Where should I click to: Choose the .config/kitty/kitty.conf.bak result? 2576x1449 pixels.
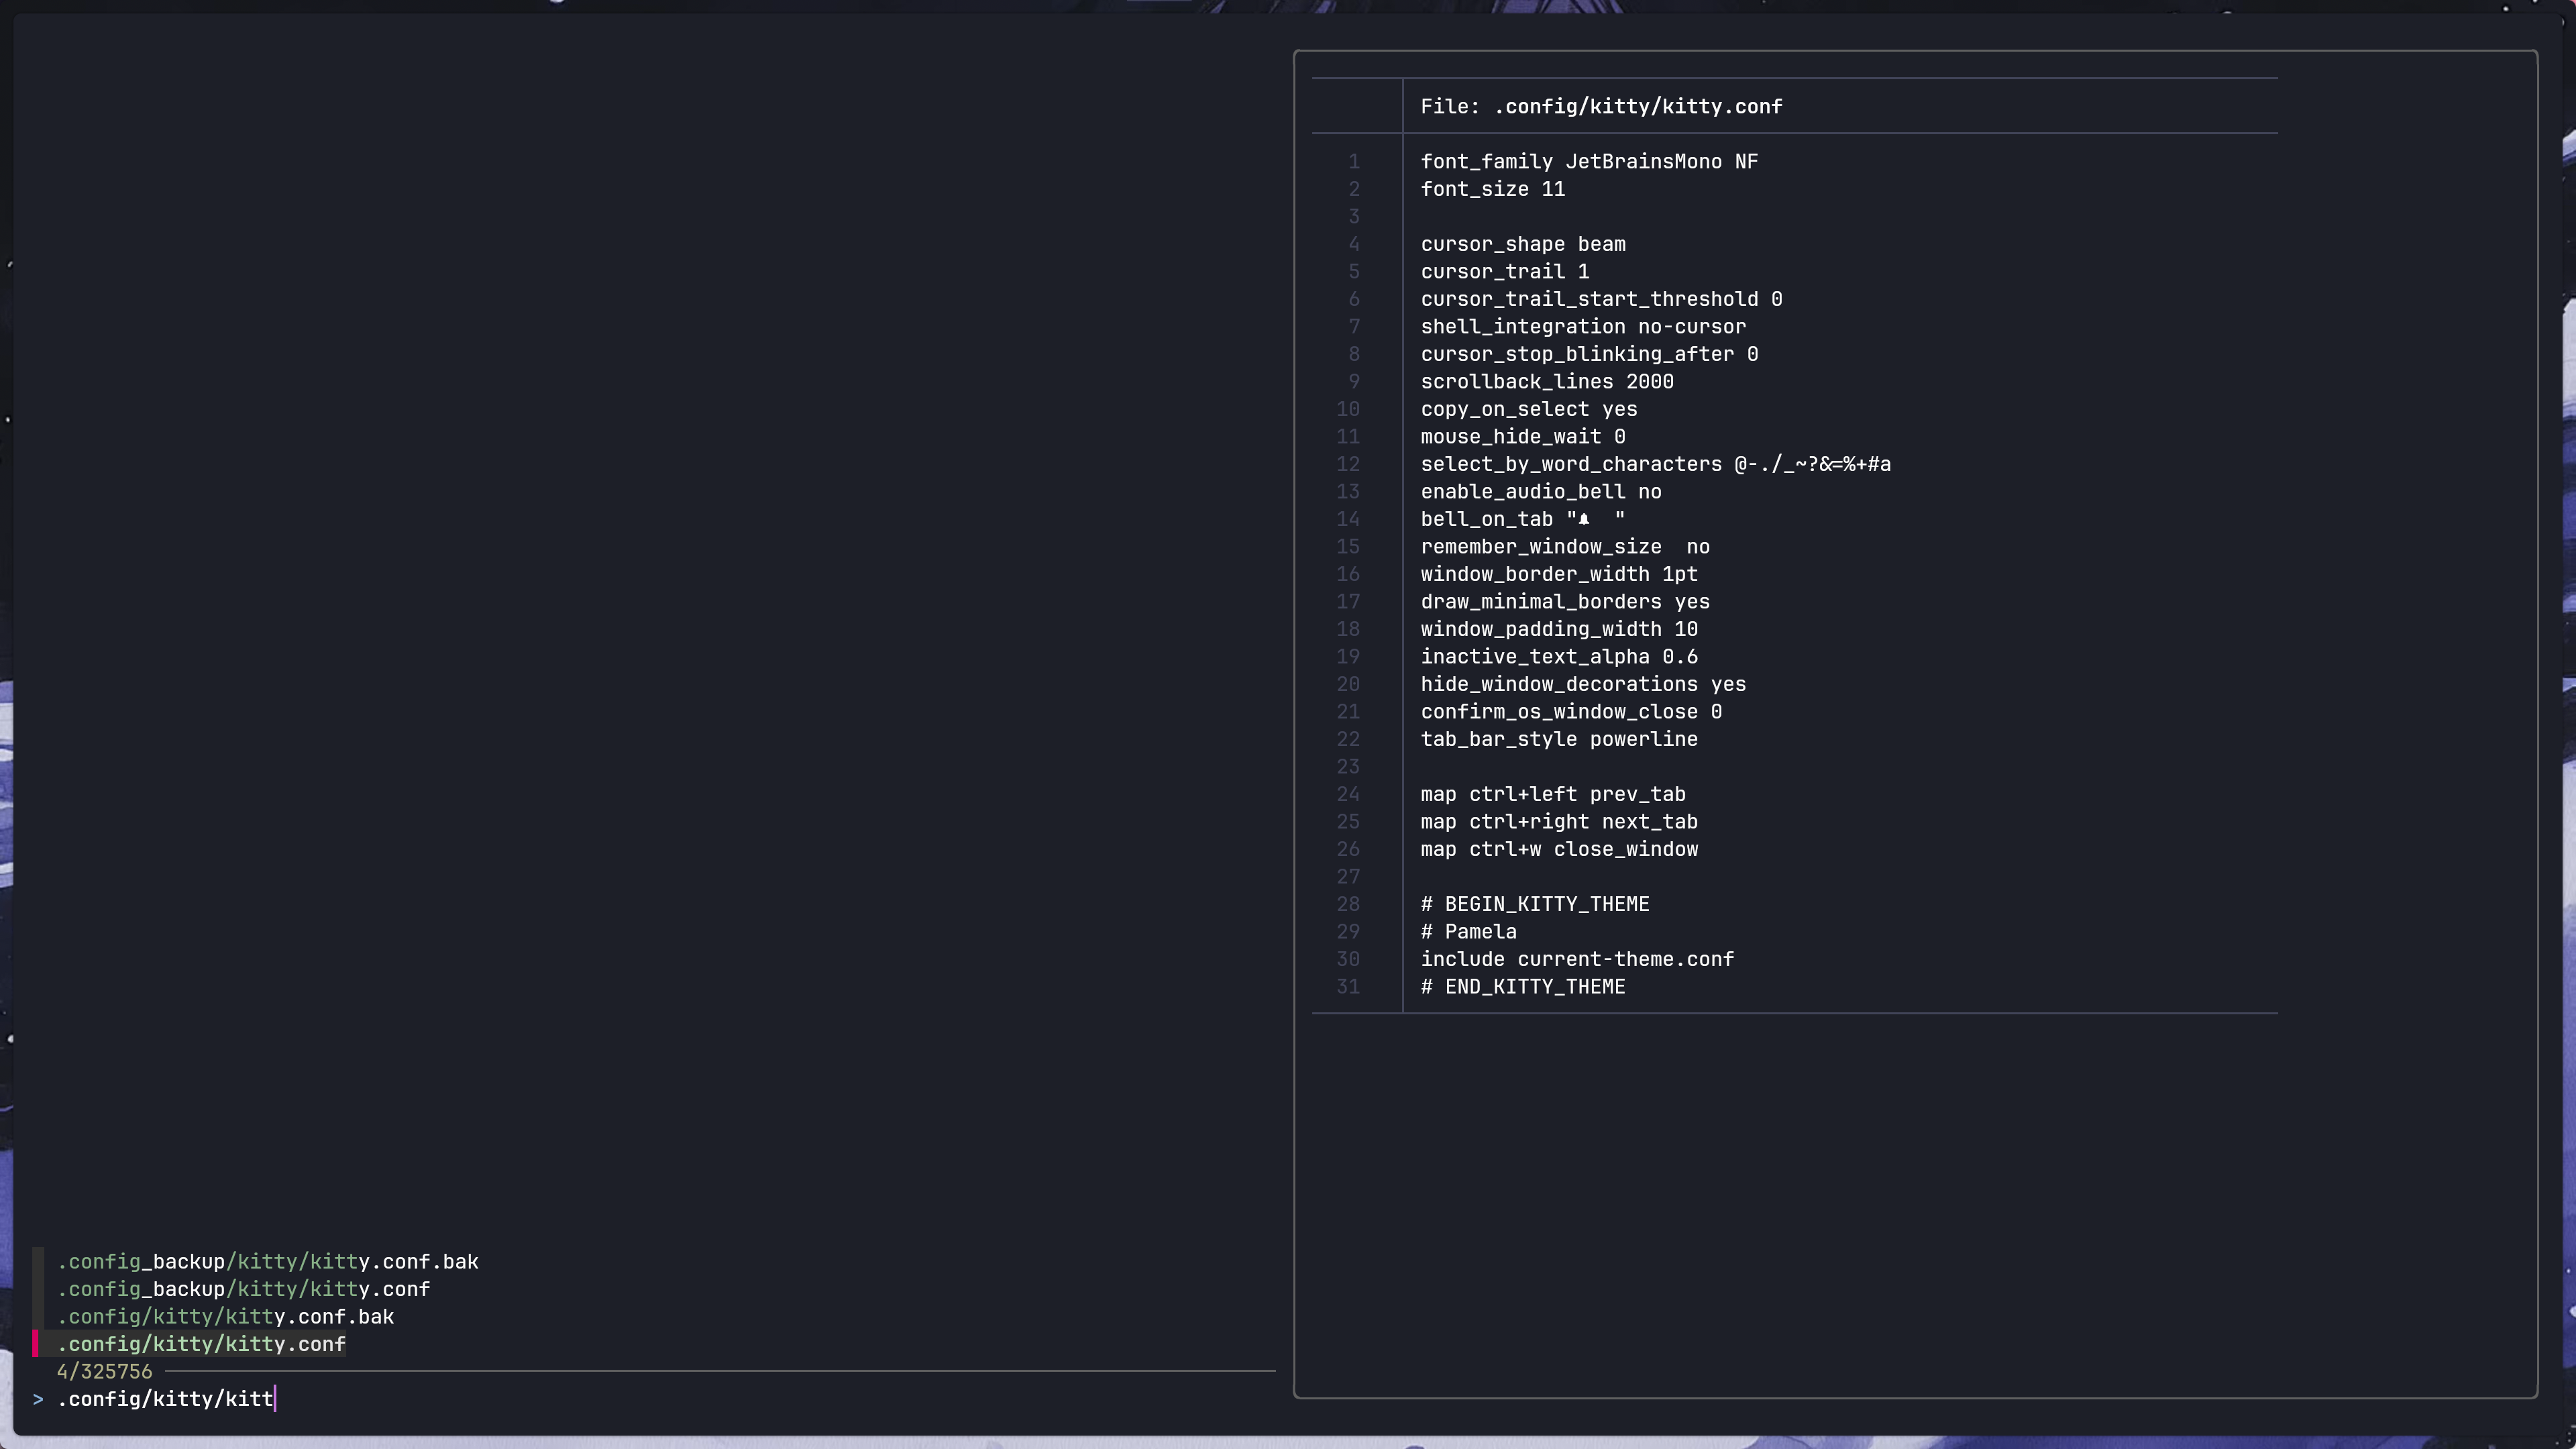click(226, 1317)
